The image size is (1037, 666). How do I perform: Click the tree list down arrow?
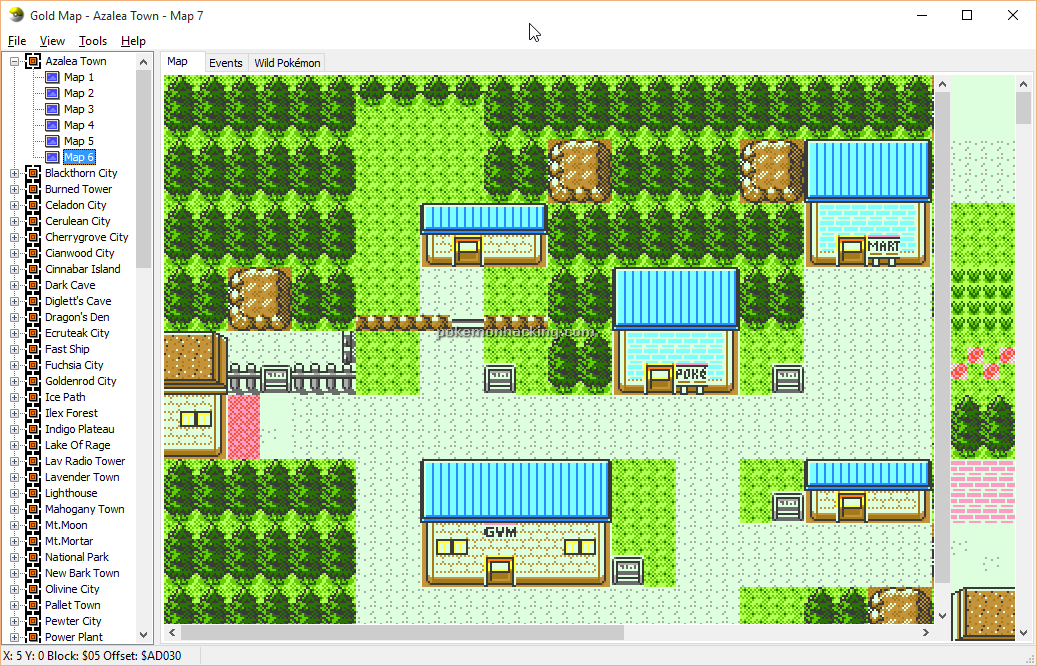tap(144, 635)
